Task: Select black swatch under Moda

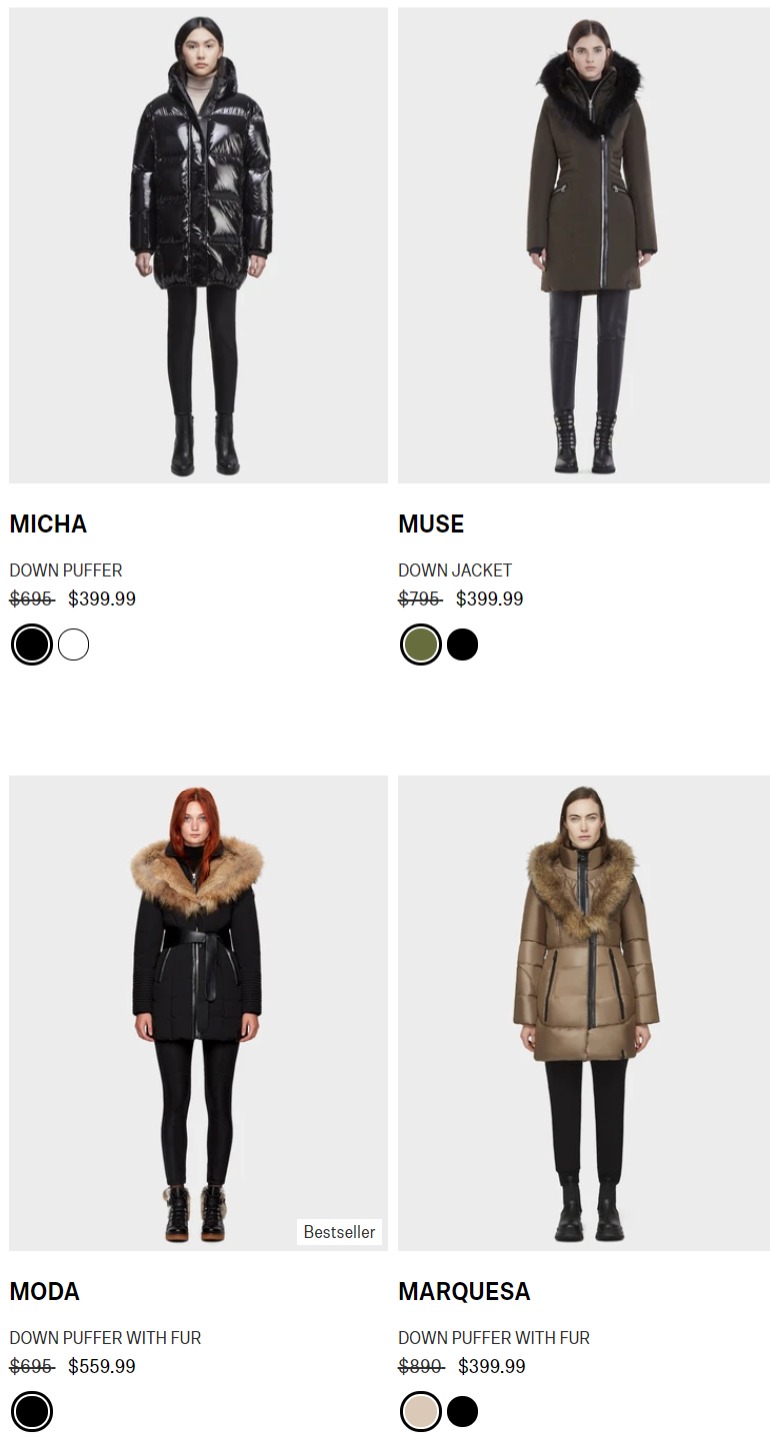Action: [32, 1412]
